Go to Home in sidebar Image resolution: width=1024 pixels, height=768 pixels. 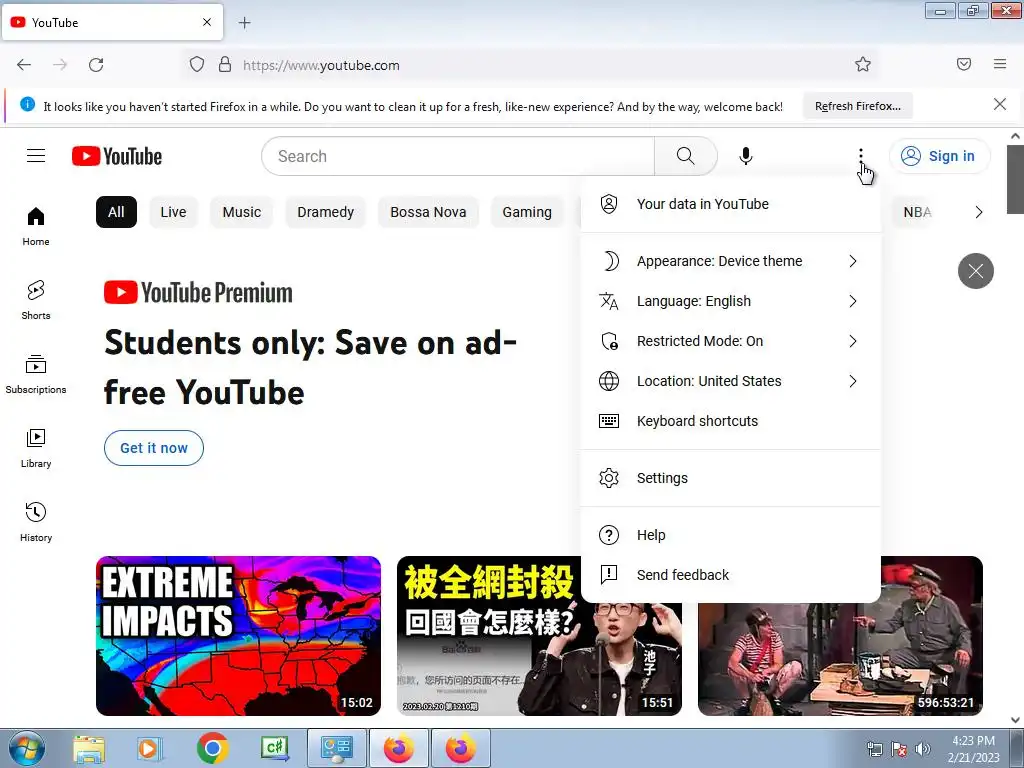[36, 226]
